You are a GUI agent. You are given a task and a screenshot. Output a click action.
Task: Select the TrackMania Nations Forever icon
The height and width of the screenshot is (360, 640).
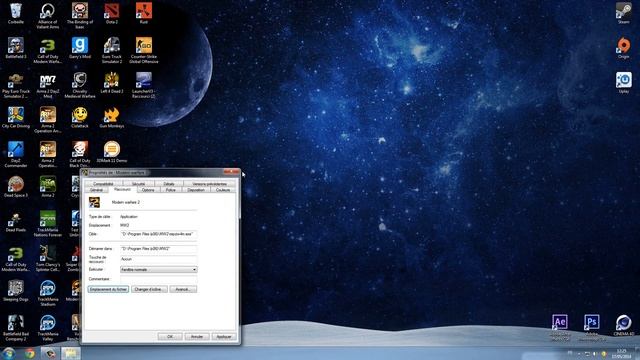(x=48, y=224)
